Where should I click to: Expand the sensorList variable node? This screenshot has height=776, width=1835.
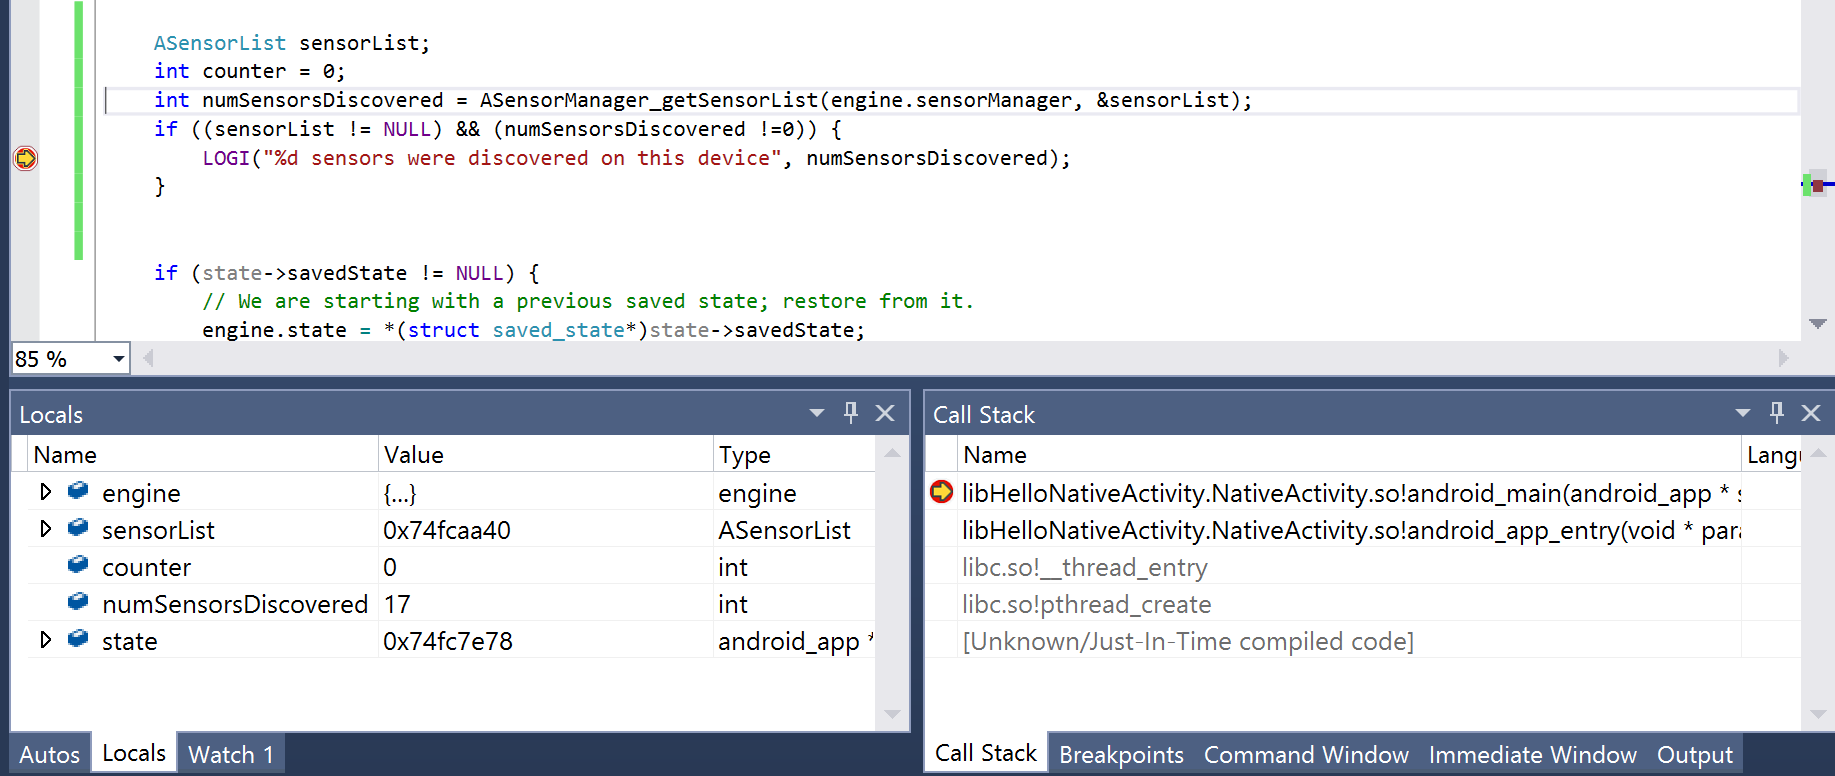(x=45, y=529)
